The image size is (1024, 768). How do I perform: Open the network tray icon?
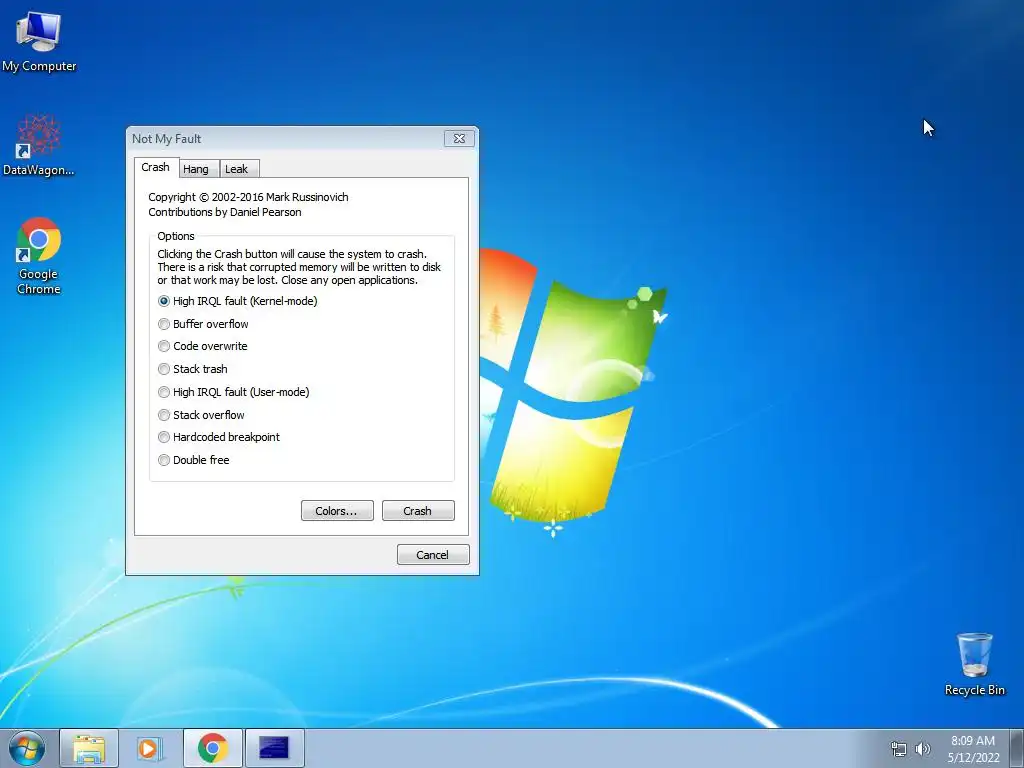[899, 749]
